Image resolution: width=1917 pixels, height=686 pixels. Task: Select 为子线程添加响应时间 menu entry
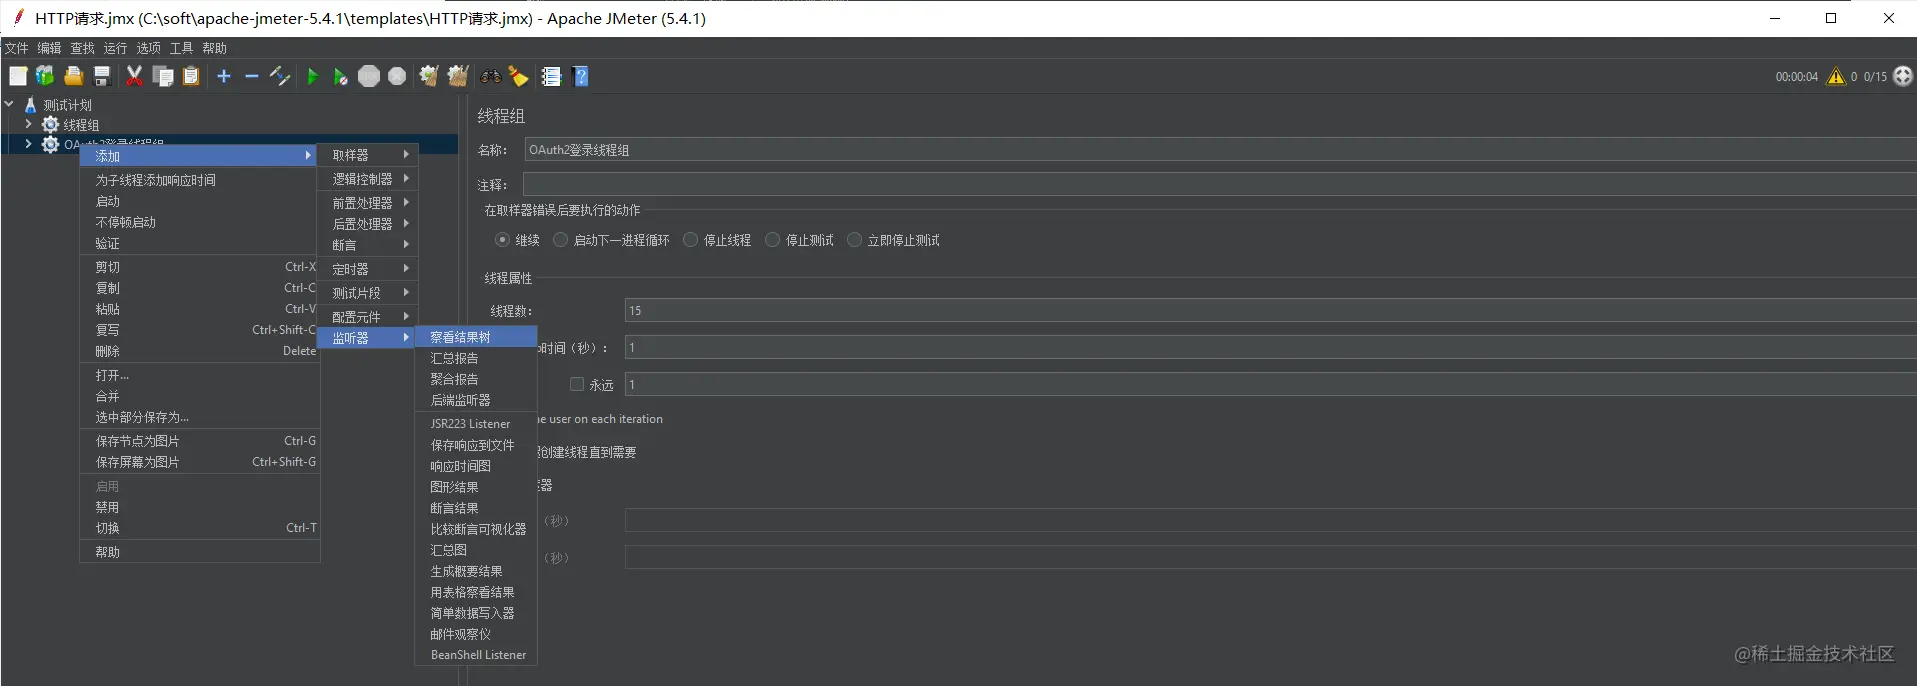pos(199,180)
